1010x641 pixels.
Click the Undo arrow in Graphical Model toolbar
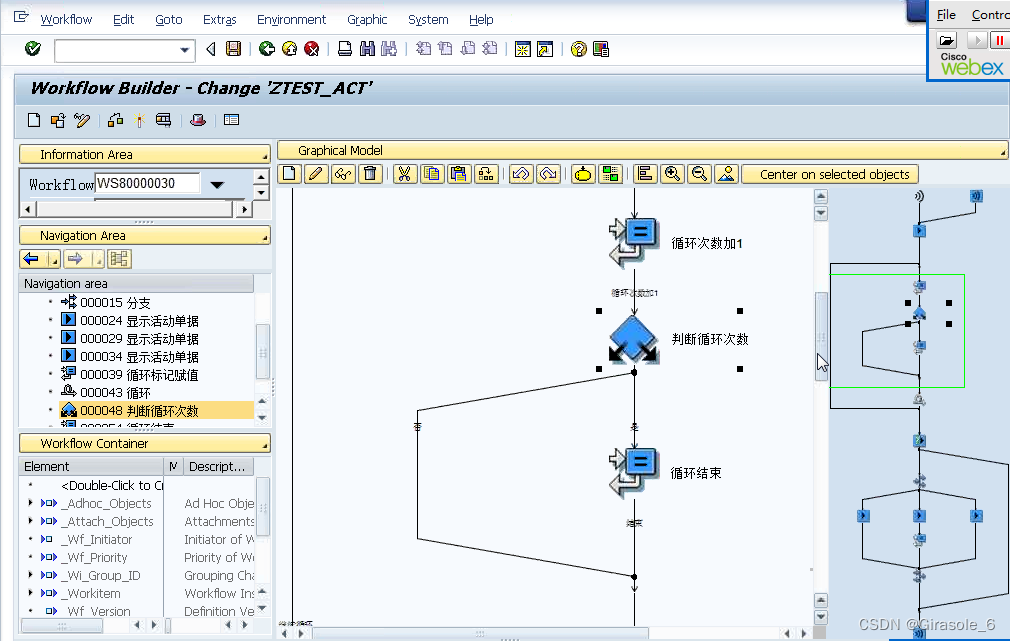pos(520,174)
